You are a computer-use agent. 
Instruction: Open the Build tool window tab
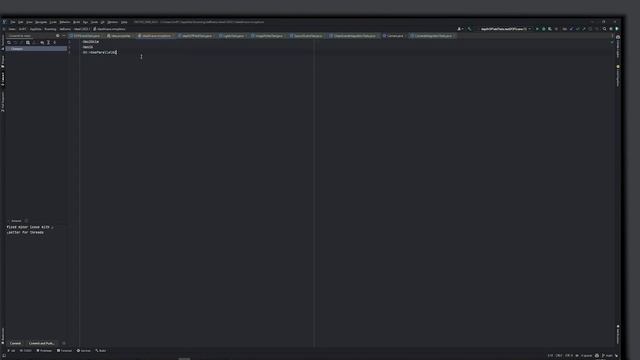[x=101, y=351]
